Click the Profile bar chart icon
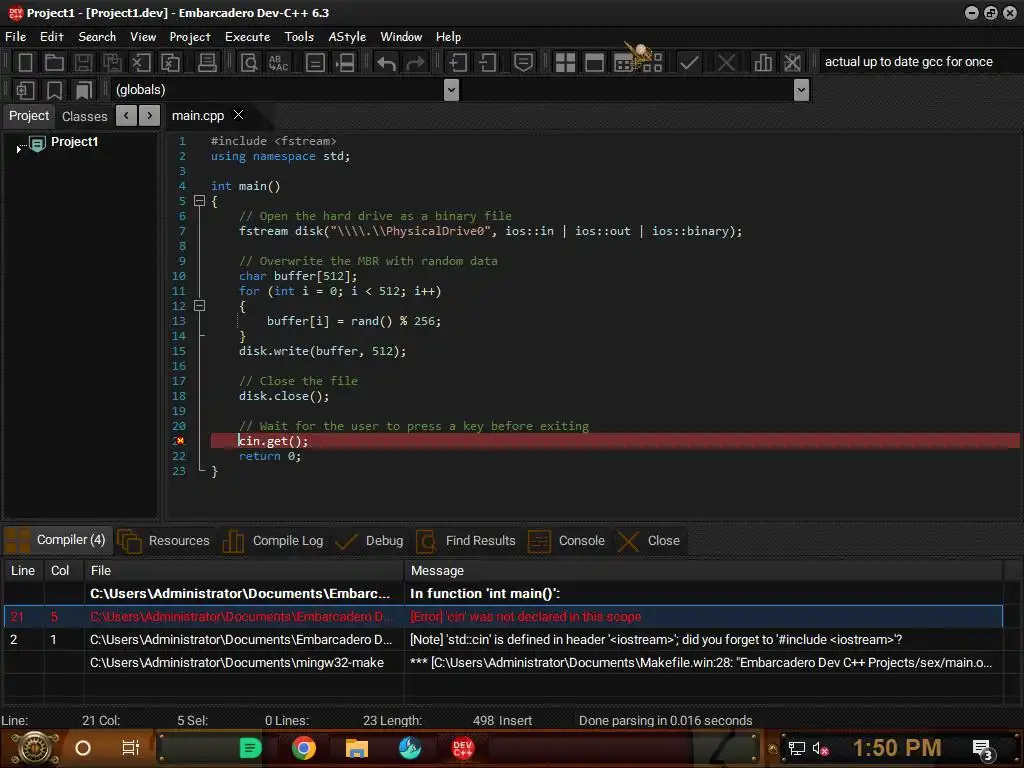The image size is (1024, 768). [x=762, y=63]
